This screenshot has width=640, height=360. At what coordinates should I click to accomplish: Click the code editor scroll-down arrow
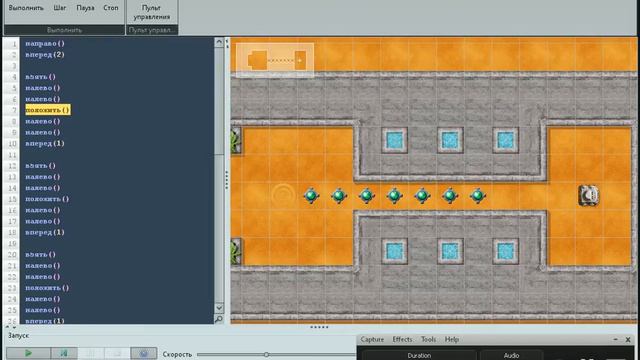pyautogui.click(x=219, y=308)
